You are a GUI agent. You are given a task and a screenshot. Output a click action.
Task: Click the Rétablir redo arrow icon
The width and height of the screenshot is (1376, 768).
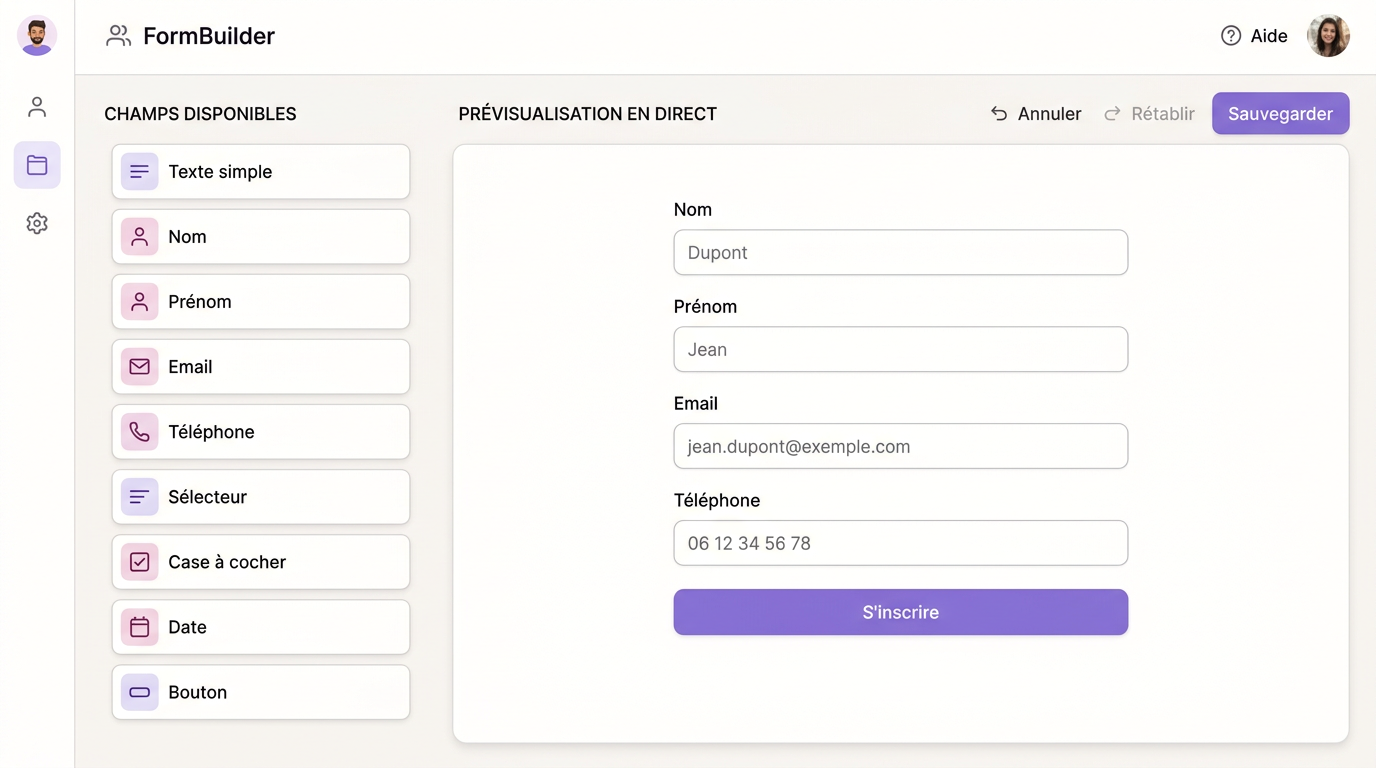tap(1112, 114)
